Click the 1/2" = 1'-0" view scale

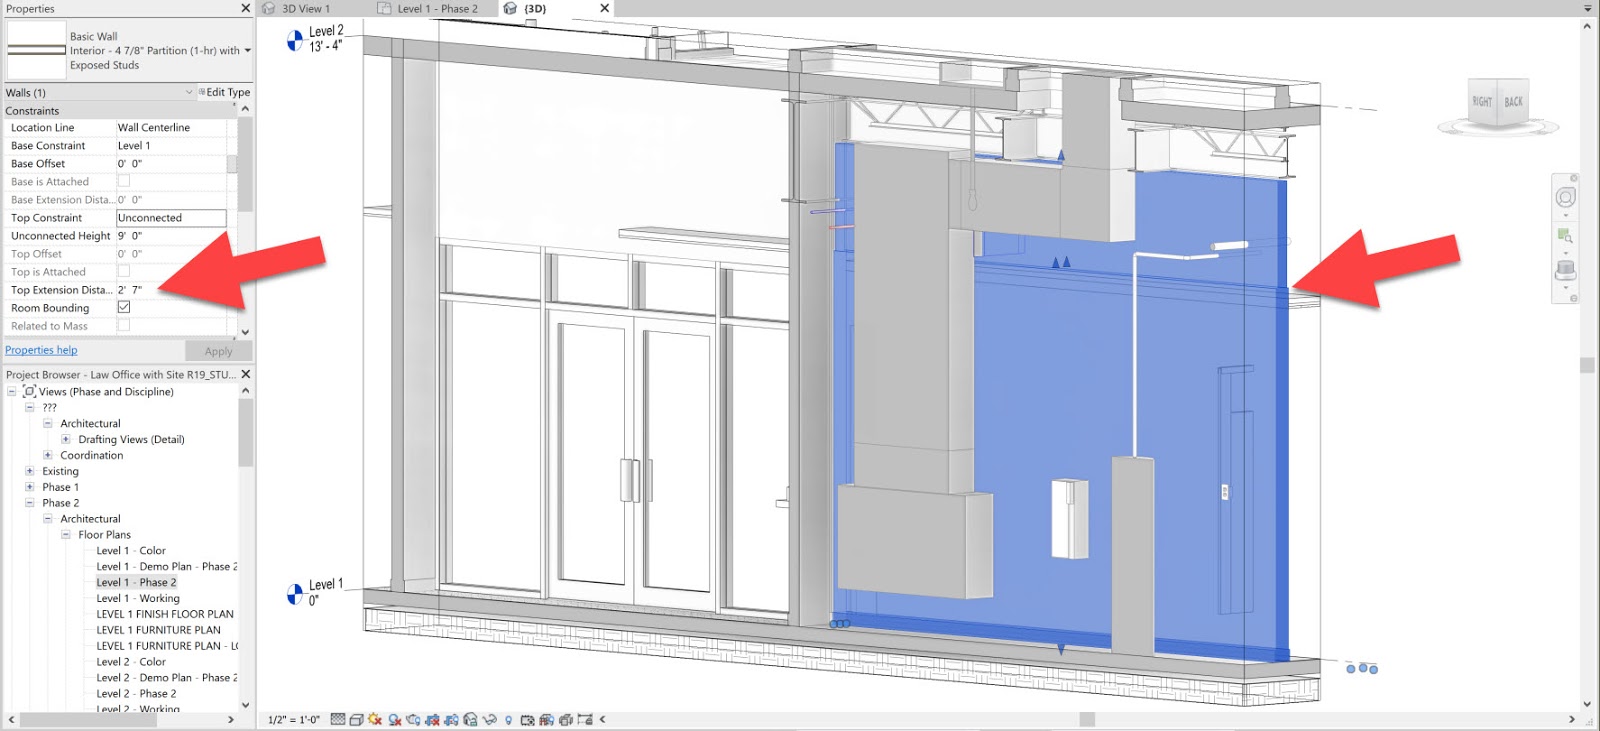[x=294, y=719]
